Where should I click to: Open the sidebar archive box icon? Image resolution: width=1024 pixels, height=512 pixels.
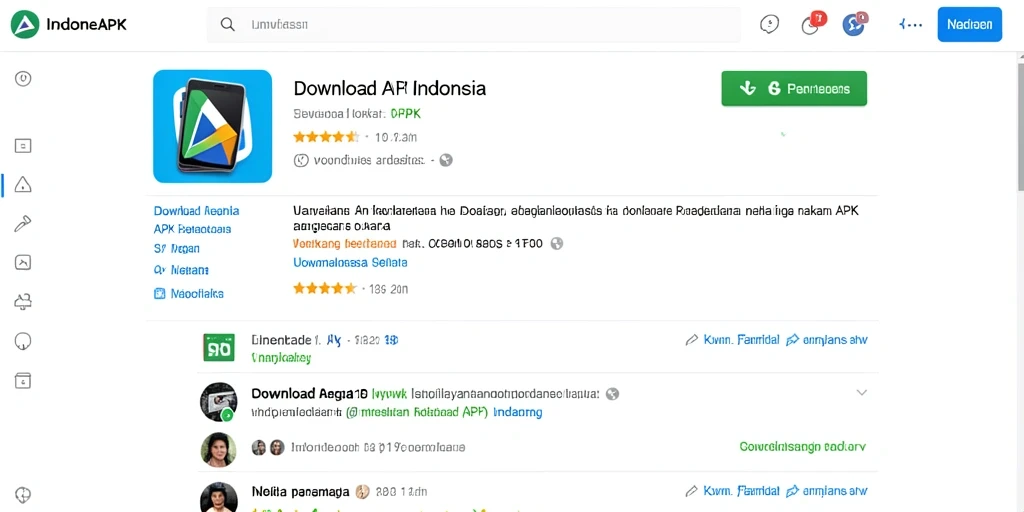[23, 380]
